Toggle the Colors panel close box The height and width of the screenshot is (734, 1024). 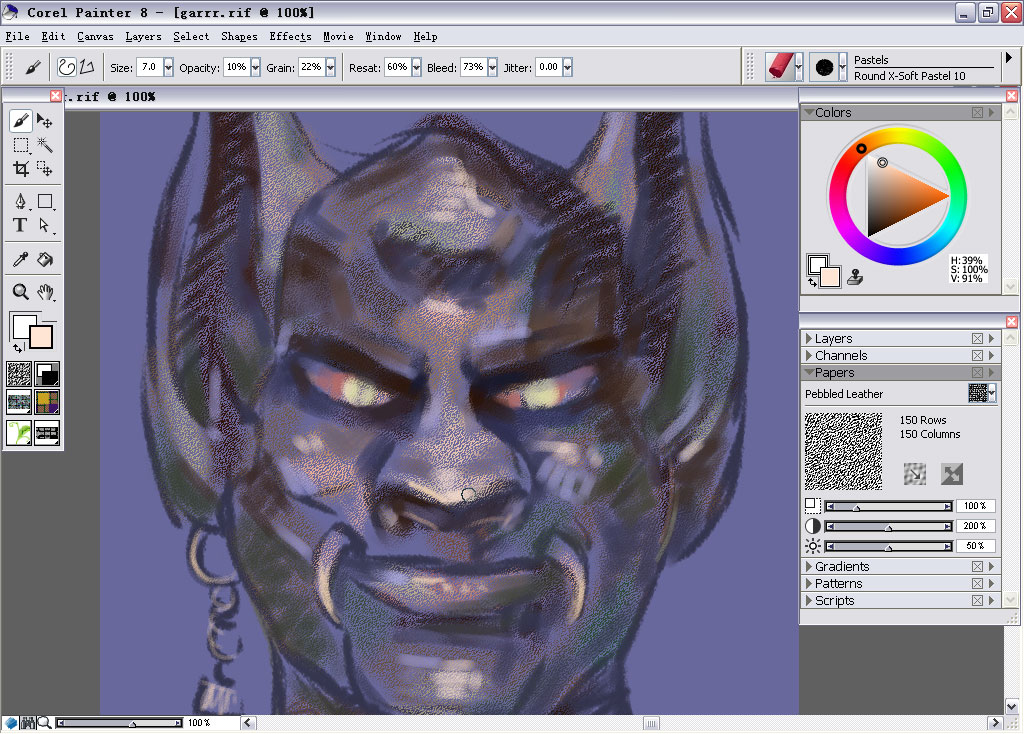tap(977, 112)
